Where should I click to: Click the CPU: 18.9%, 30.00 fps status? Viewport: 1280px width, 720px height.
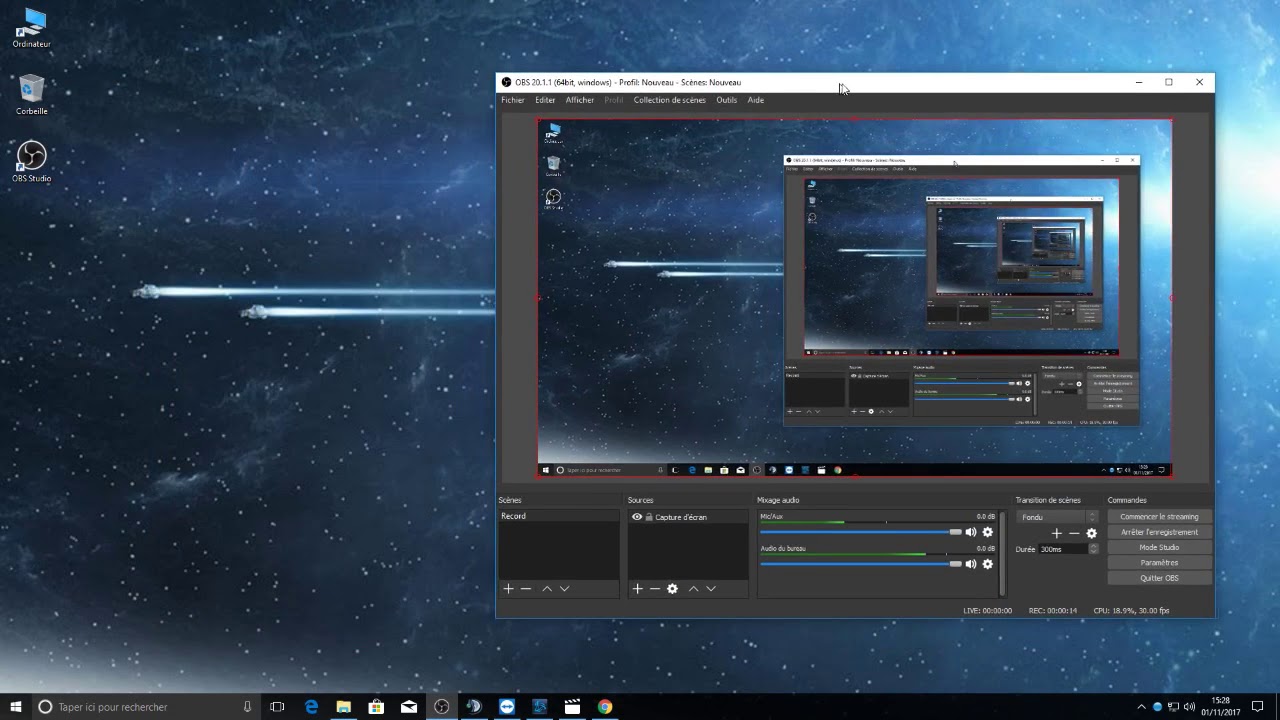click(1131, 610)
